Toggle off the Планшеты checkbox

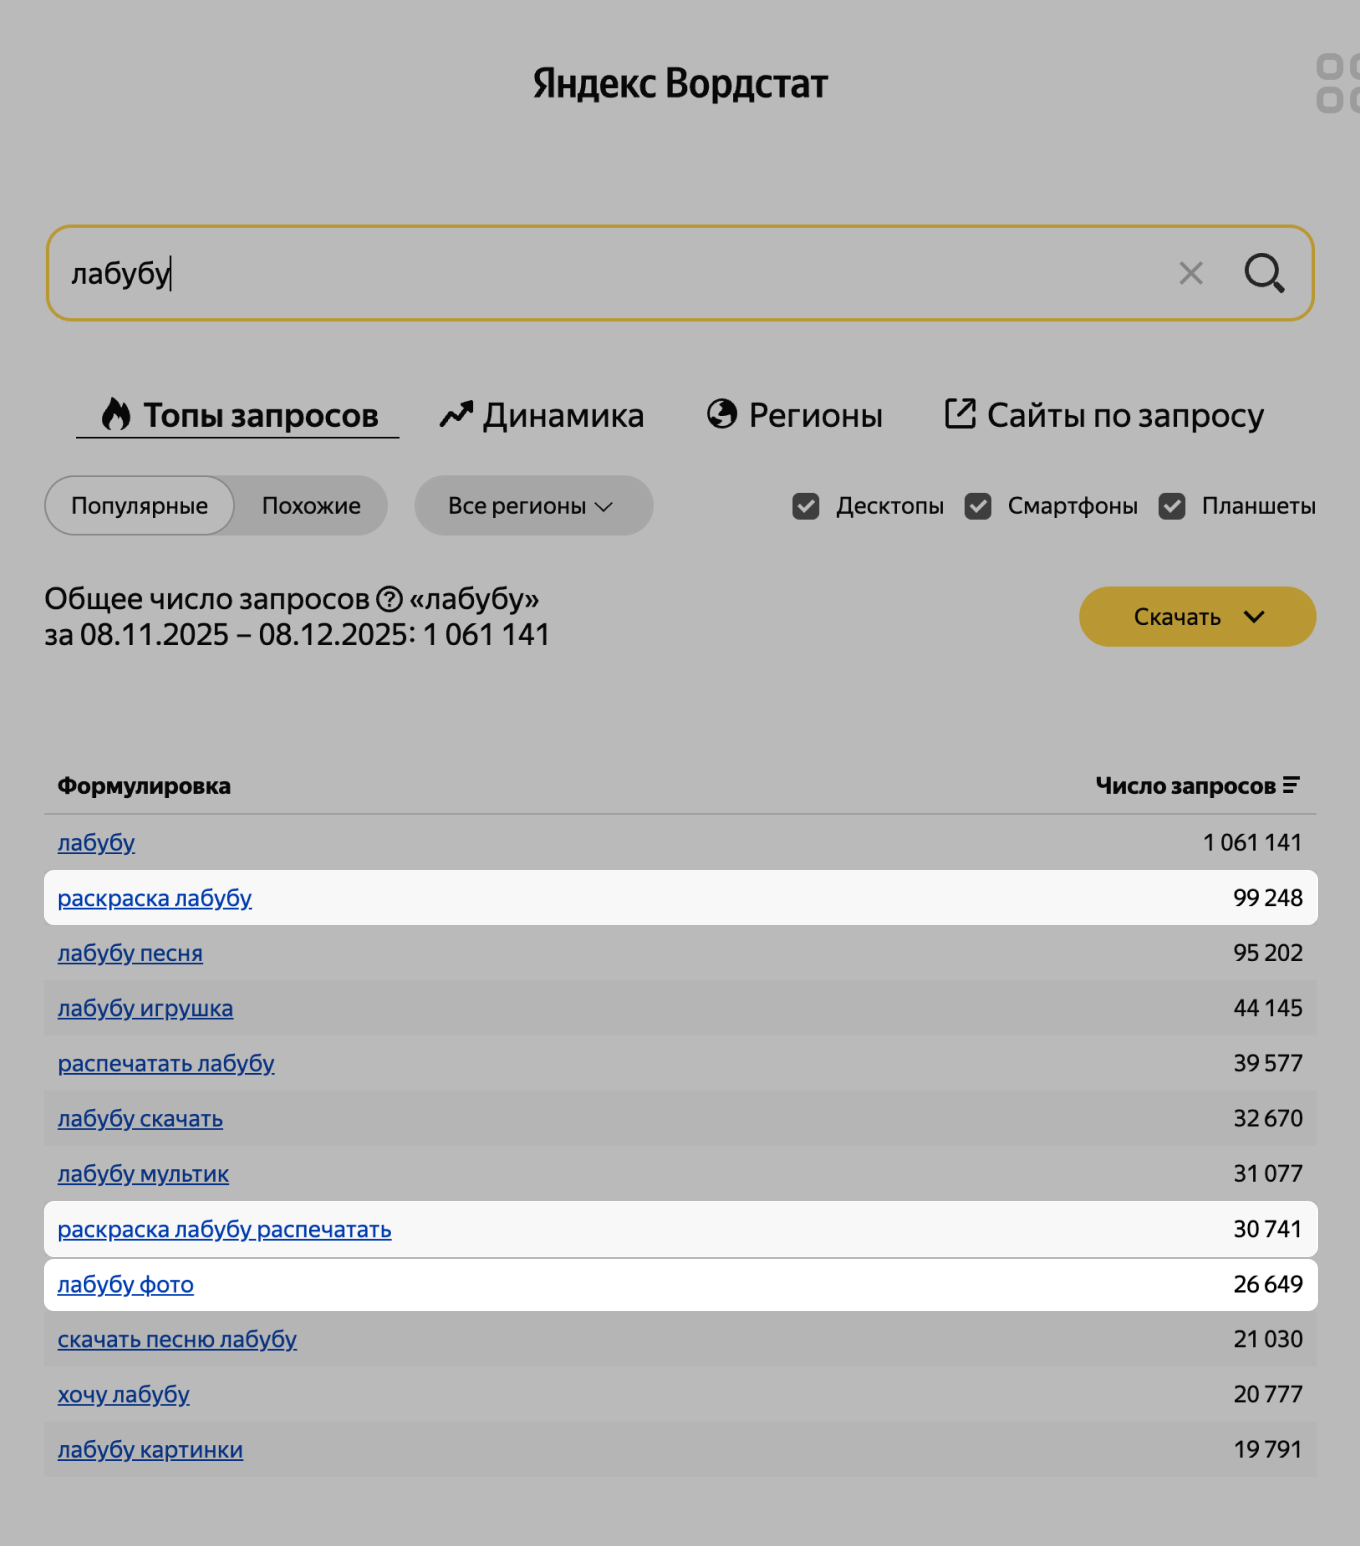(x=1172, y=506)
